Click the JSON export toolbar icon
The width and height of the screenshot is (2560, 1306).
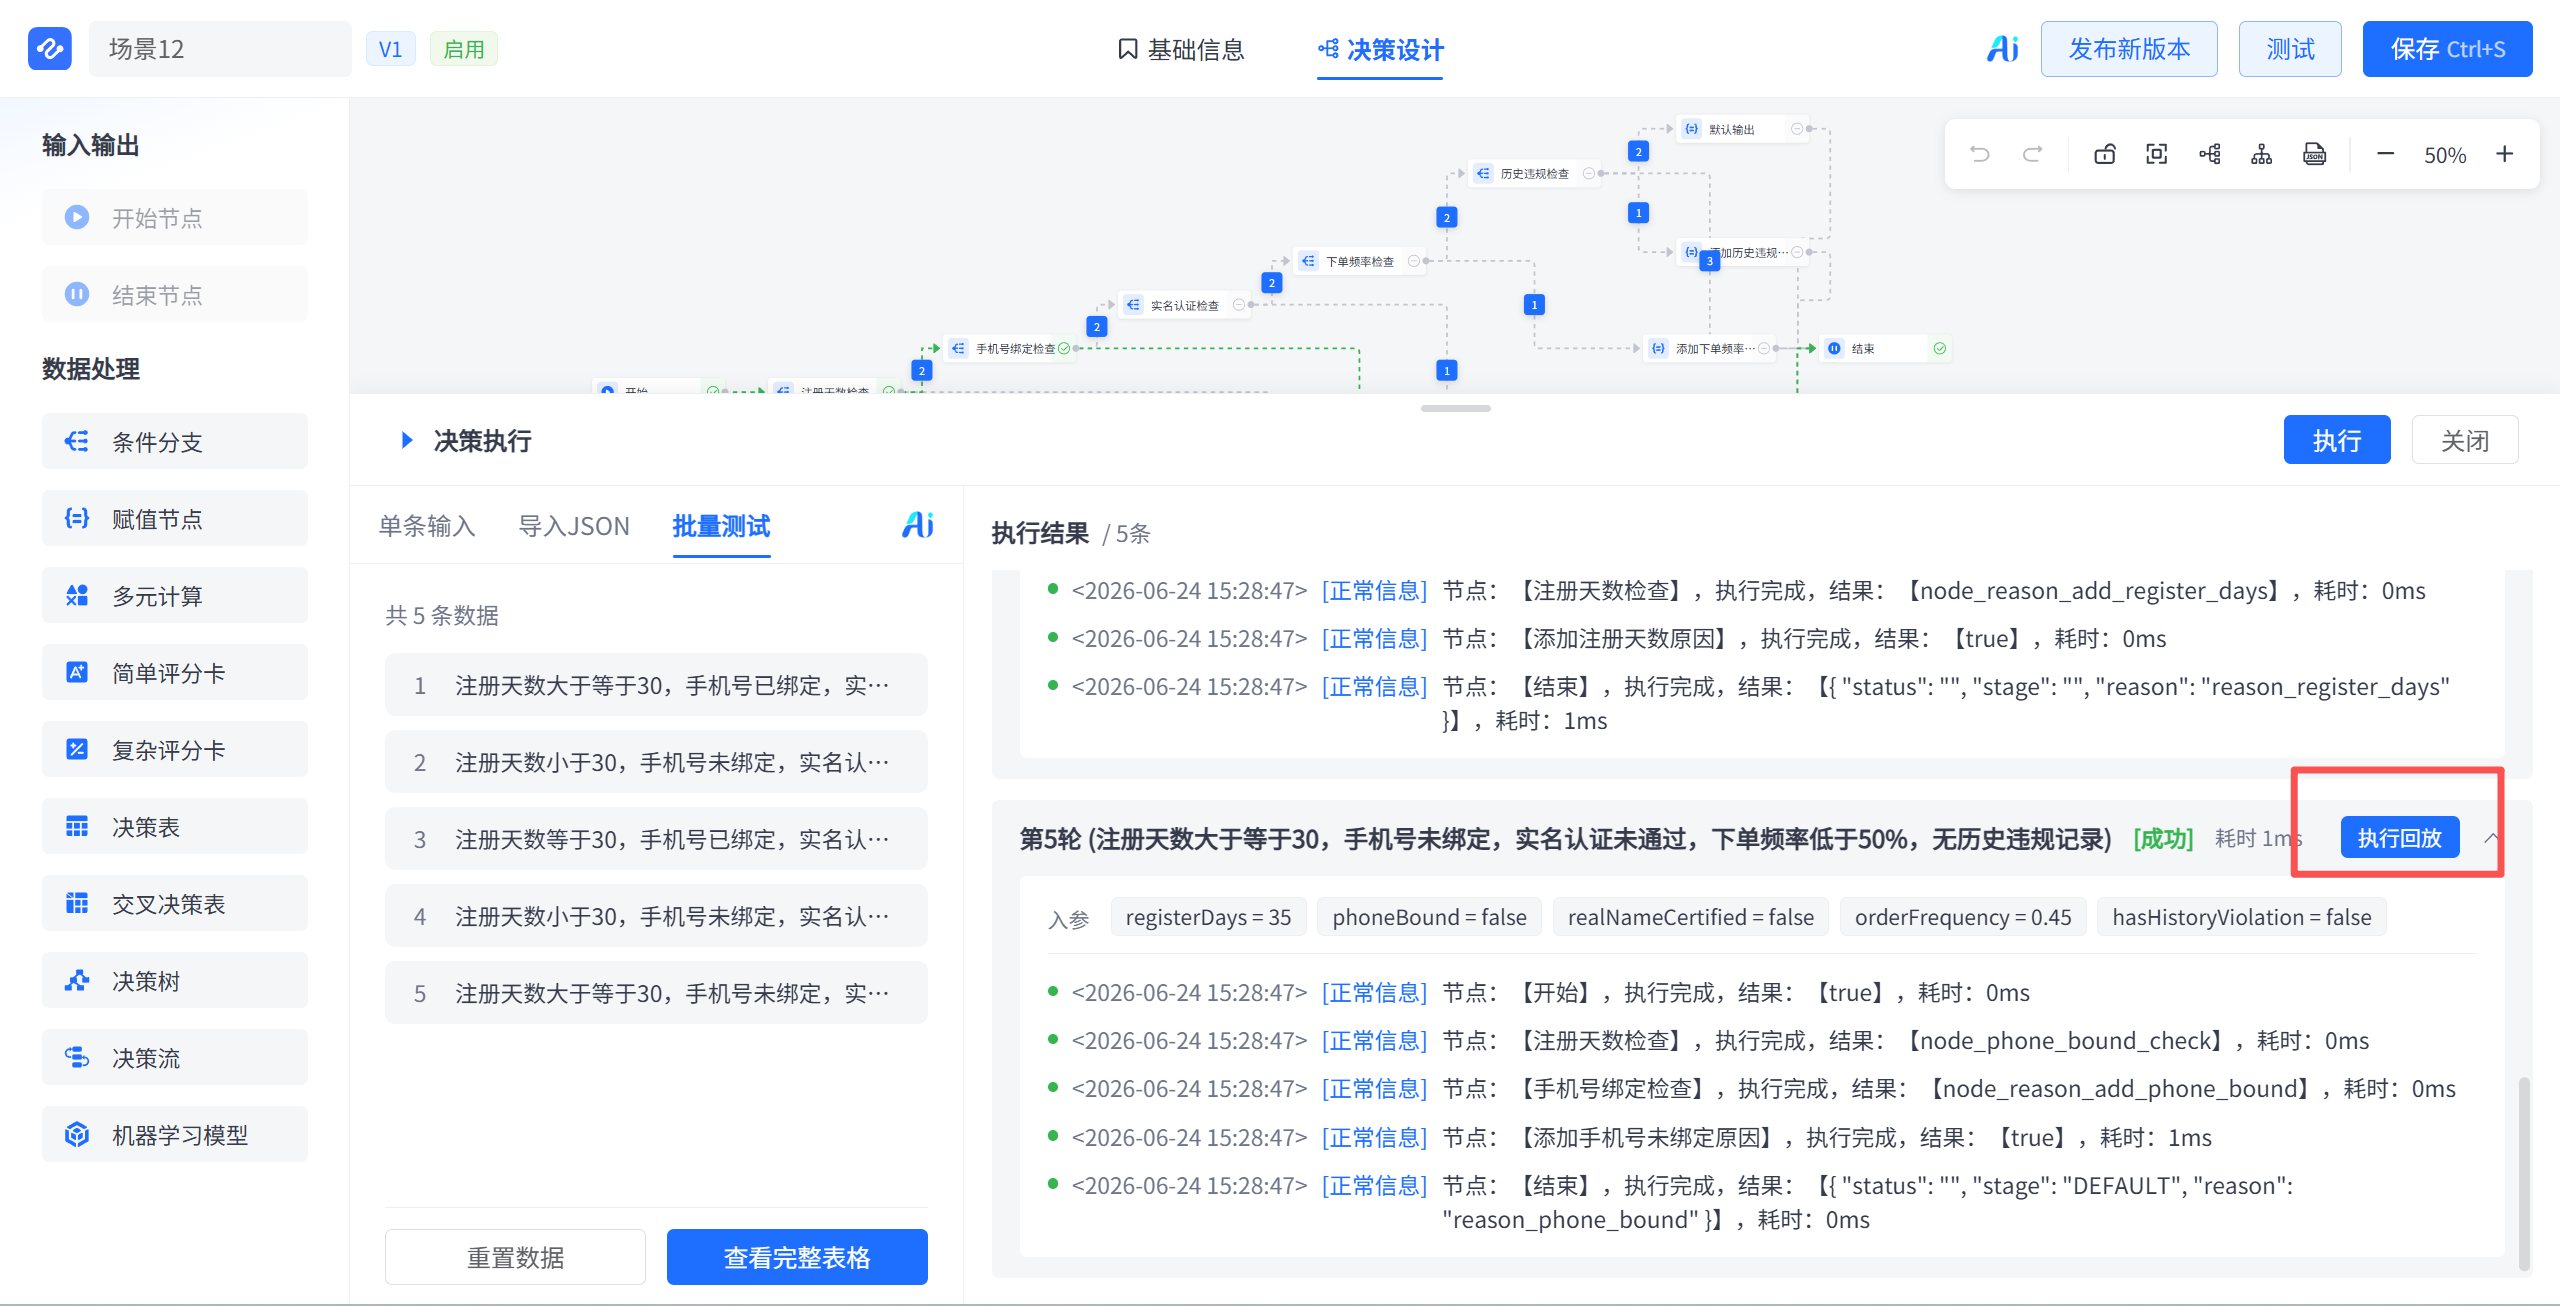[2314, 154]
